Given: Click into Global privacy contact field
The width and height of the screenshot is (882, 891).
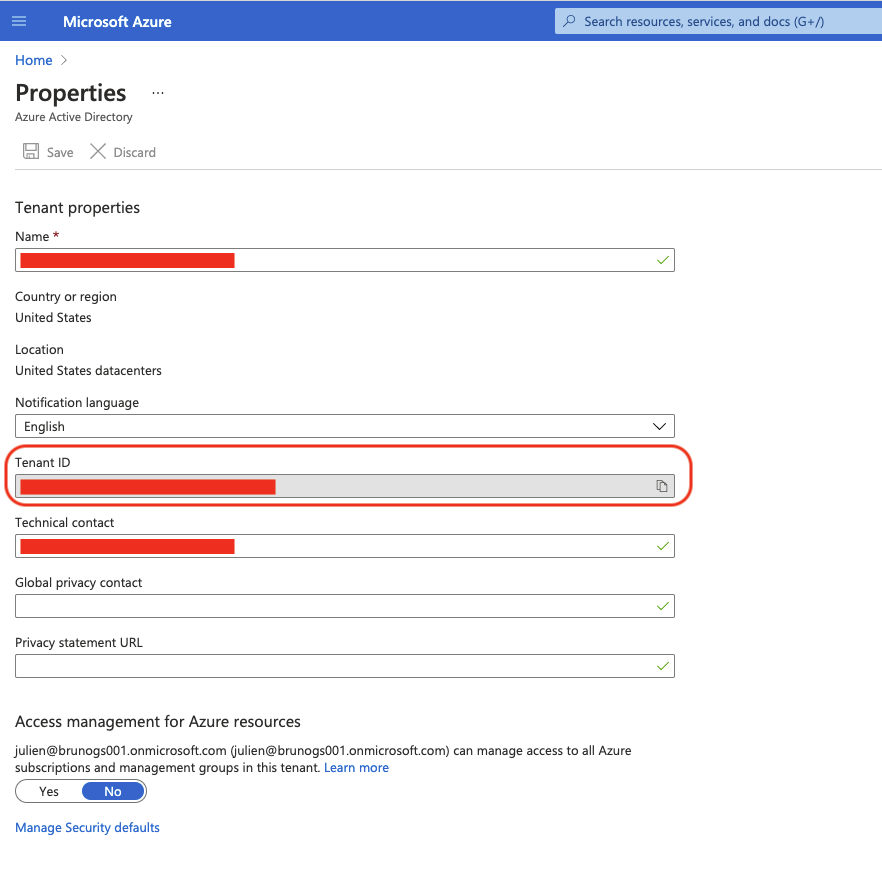Looking at the screenshot, I should tap(344, 606).
